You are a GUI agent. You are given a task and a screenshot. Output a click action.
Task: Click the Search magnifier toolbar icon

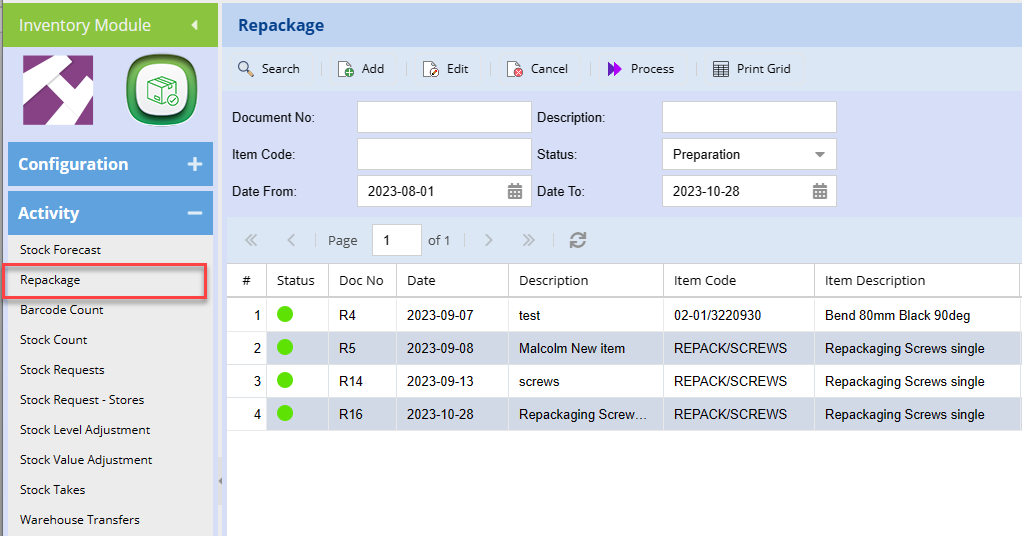(x=246, y=69)
